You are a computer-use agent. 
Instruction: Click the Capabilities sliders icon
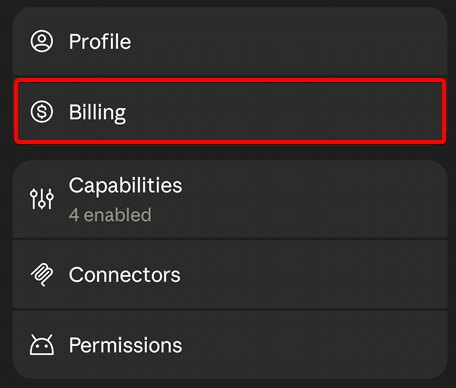click(x=42, y=199)
